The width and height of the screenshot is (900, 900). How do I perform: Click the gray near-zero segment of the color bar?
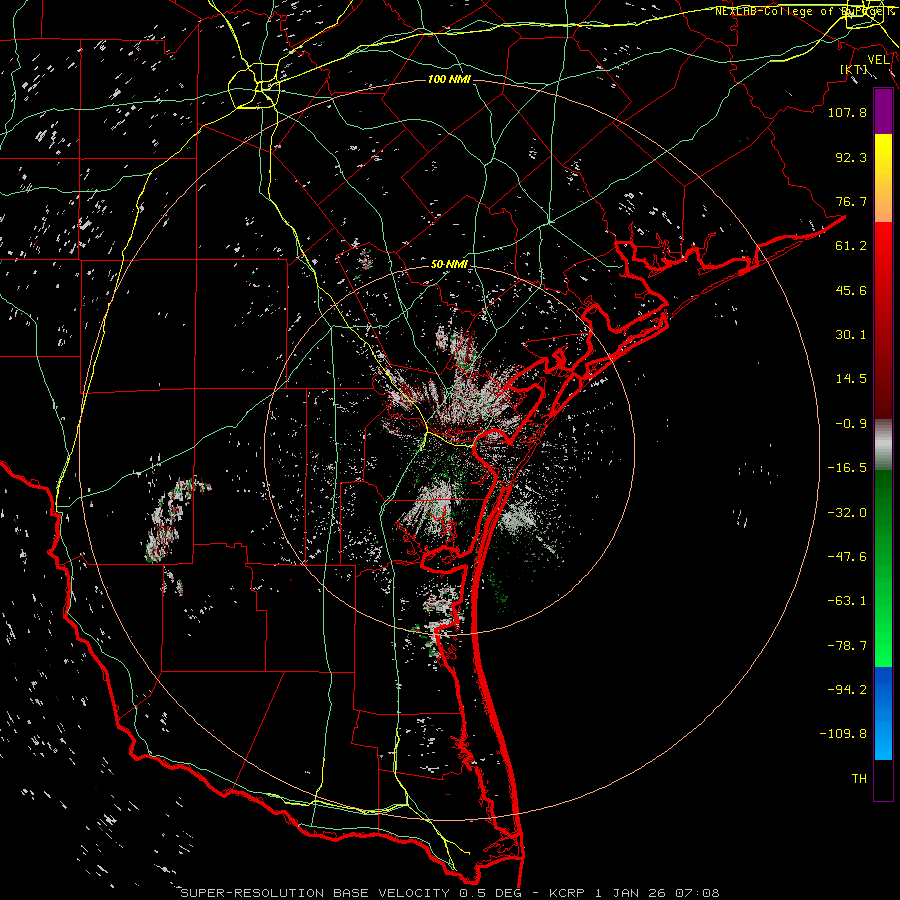click(883, 445)
